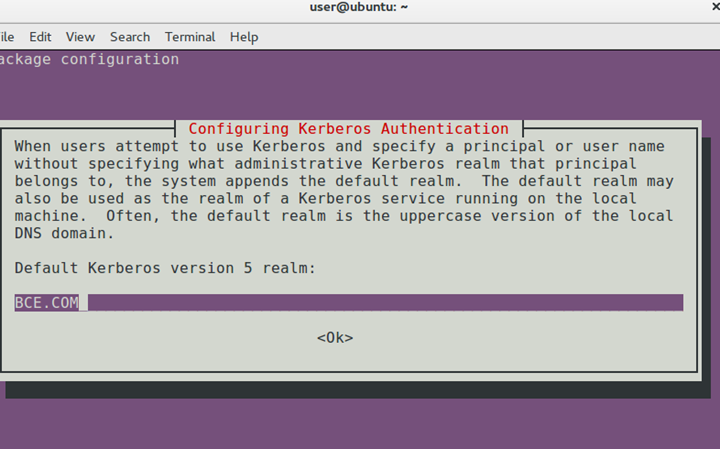Open the View menu
Viewport: 720px width, 449px height.
tap(80, 37)
